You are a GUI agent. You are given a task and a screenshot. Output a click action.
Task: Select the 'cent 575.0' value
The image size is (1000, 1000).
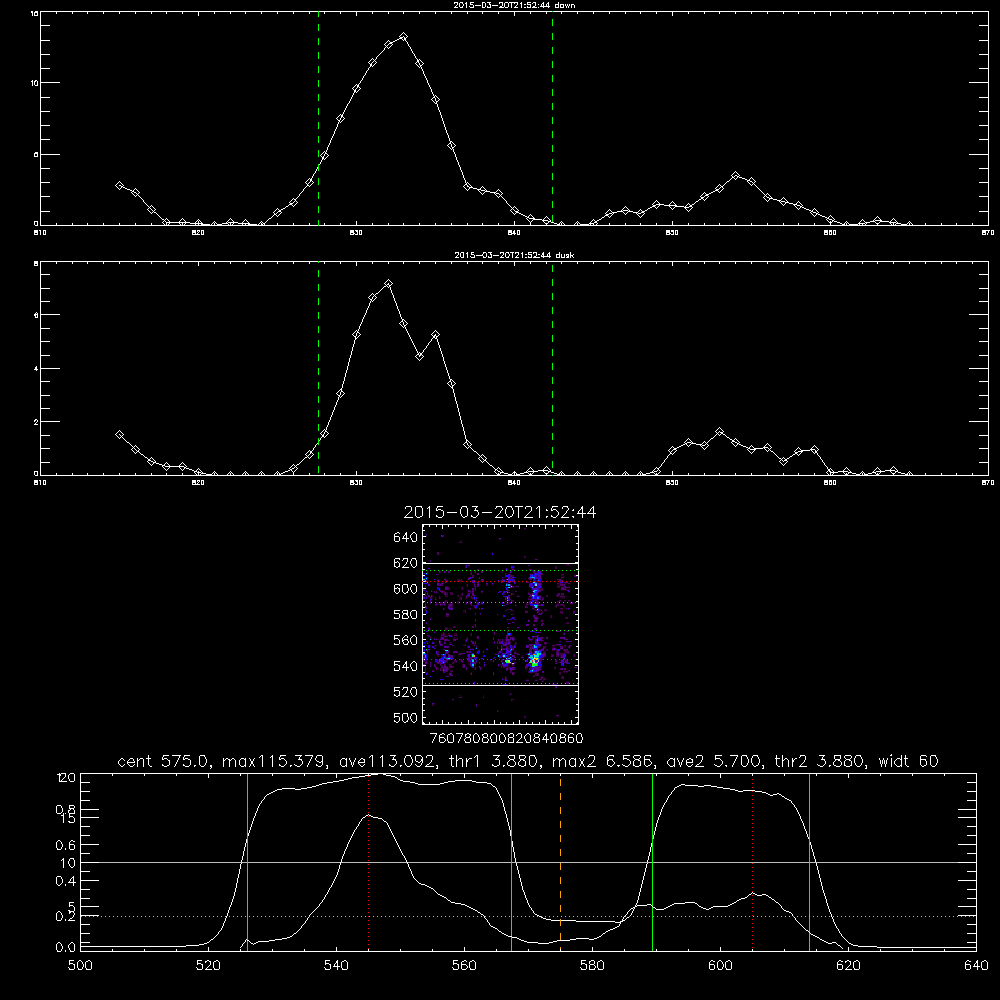pyautogui.click(x=164, y=761)
